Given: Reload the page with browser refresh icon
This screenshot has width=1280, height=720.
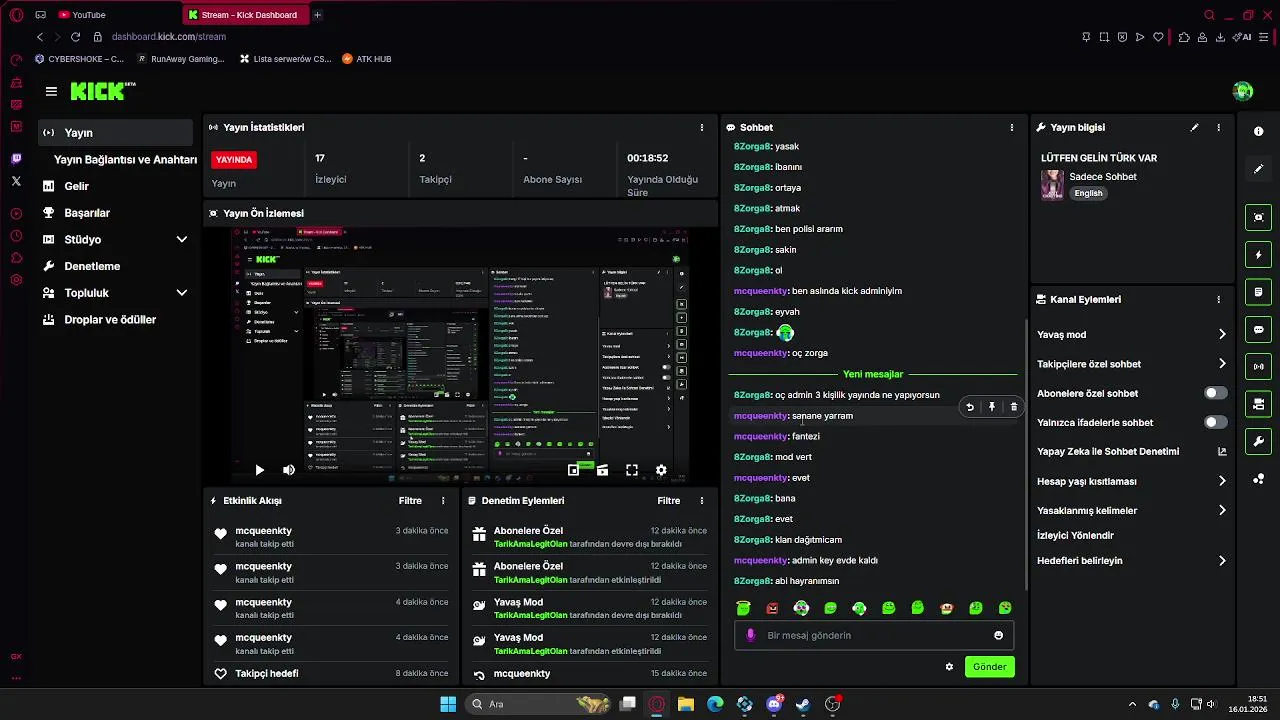Looking at the screenshot, I should [75, 37].
